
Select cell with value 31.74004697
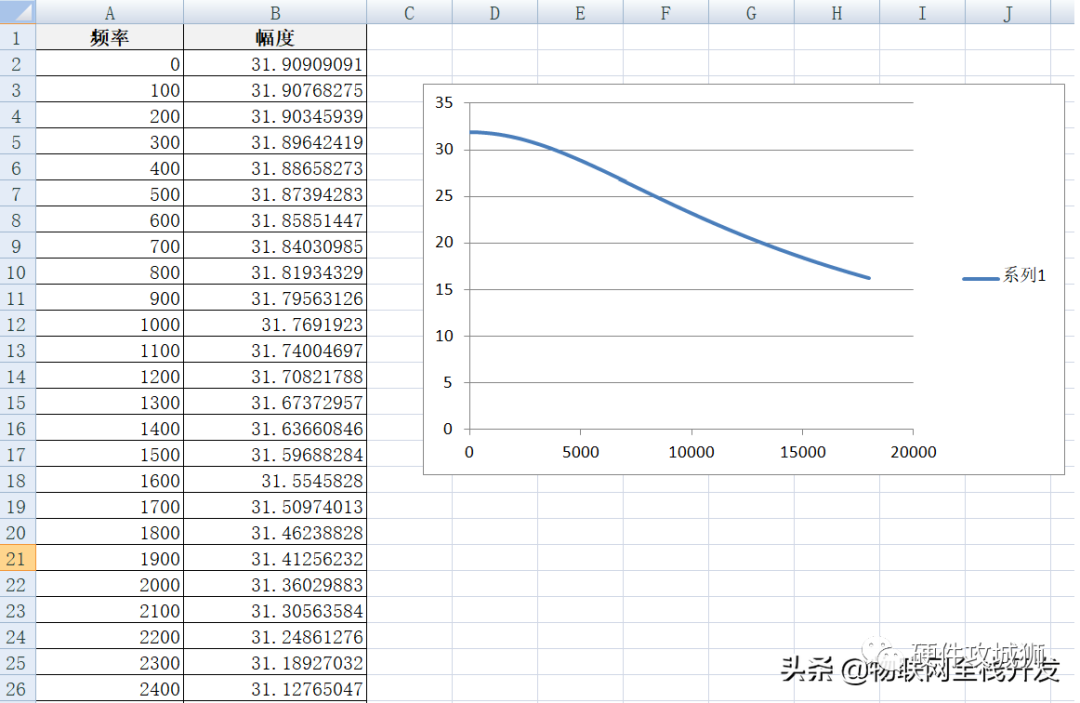coord(275,350)
